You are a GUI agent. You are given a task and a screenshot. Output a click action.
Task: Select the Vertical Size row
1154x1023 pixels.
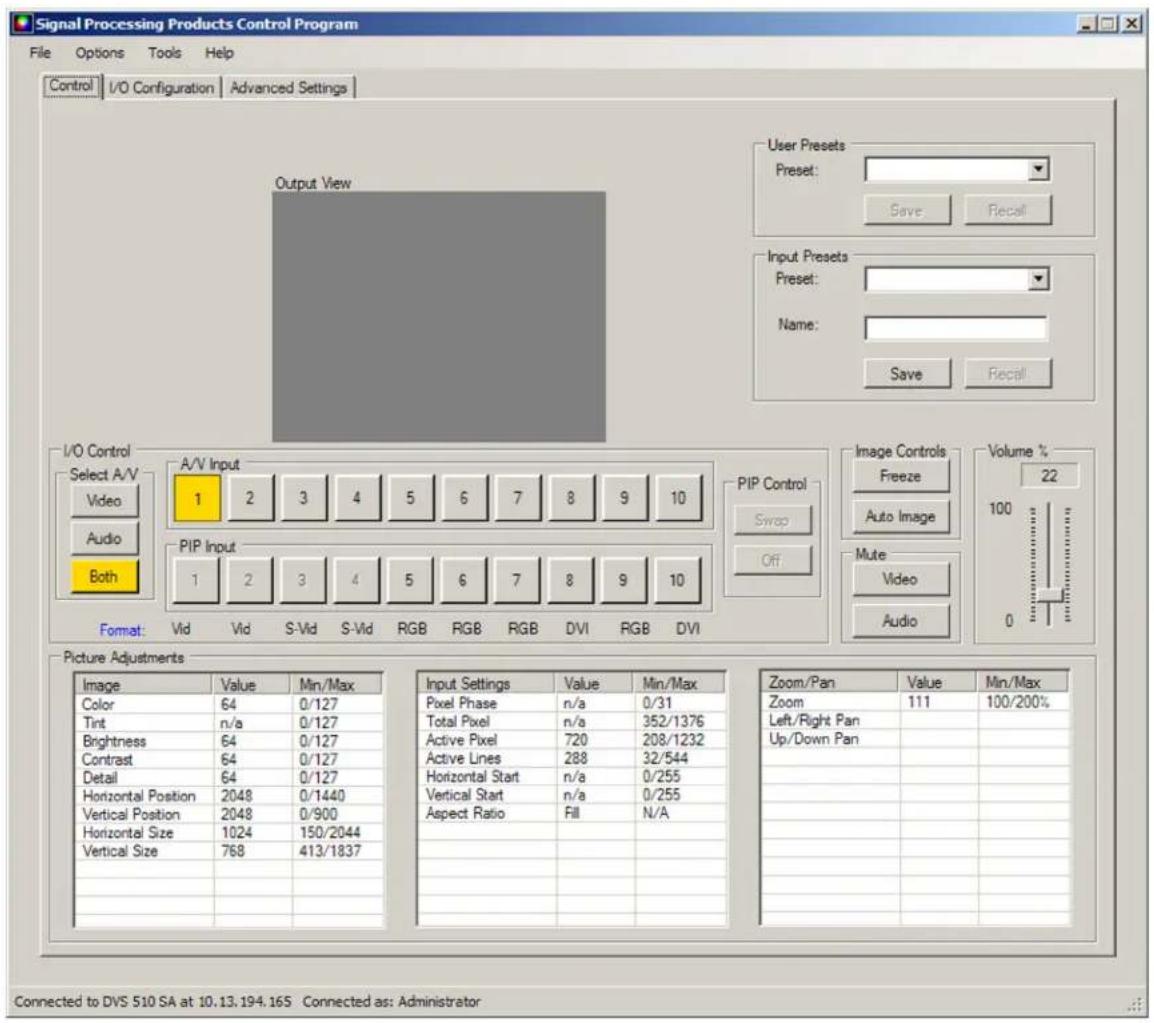(228, 852)
